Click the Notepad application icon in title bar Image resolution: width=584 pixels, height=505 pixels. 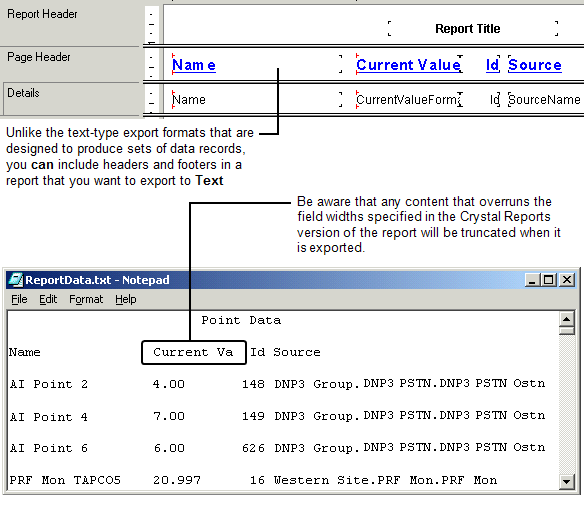pos(16,280)
